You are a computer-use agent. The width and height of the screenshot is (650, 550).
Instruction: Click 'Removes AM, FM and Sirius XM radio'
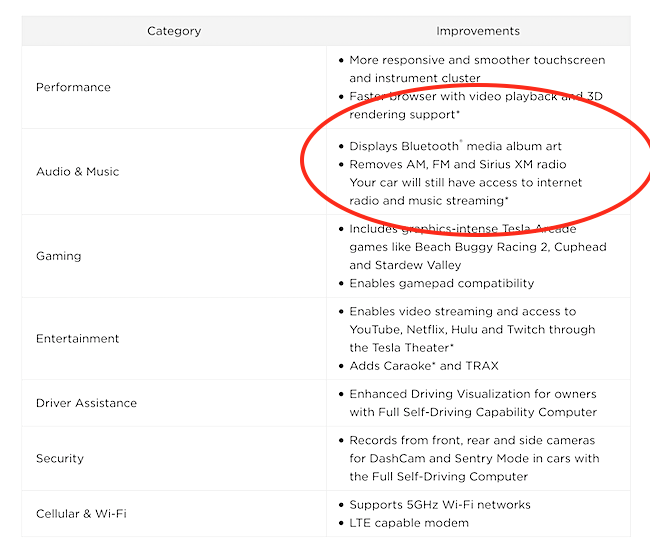458,165
